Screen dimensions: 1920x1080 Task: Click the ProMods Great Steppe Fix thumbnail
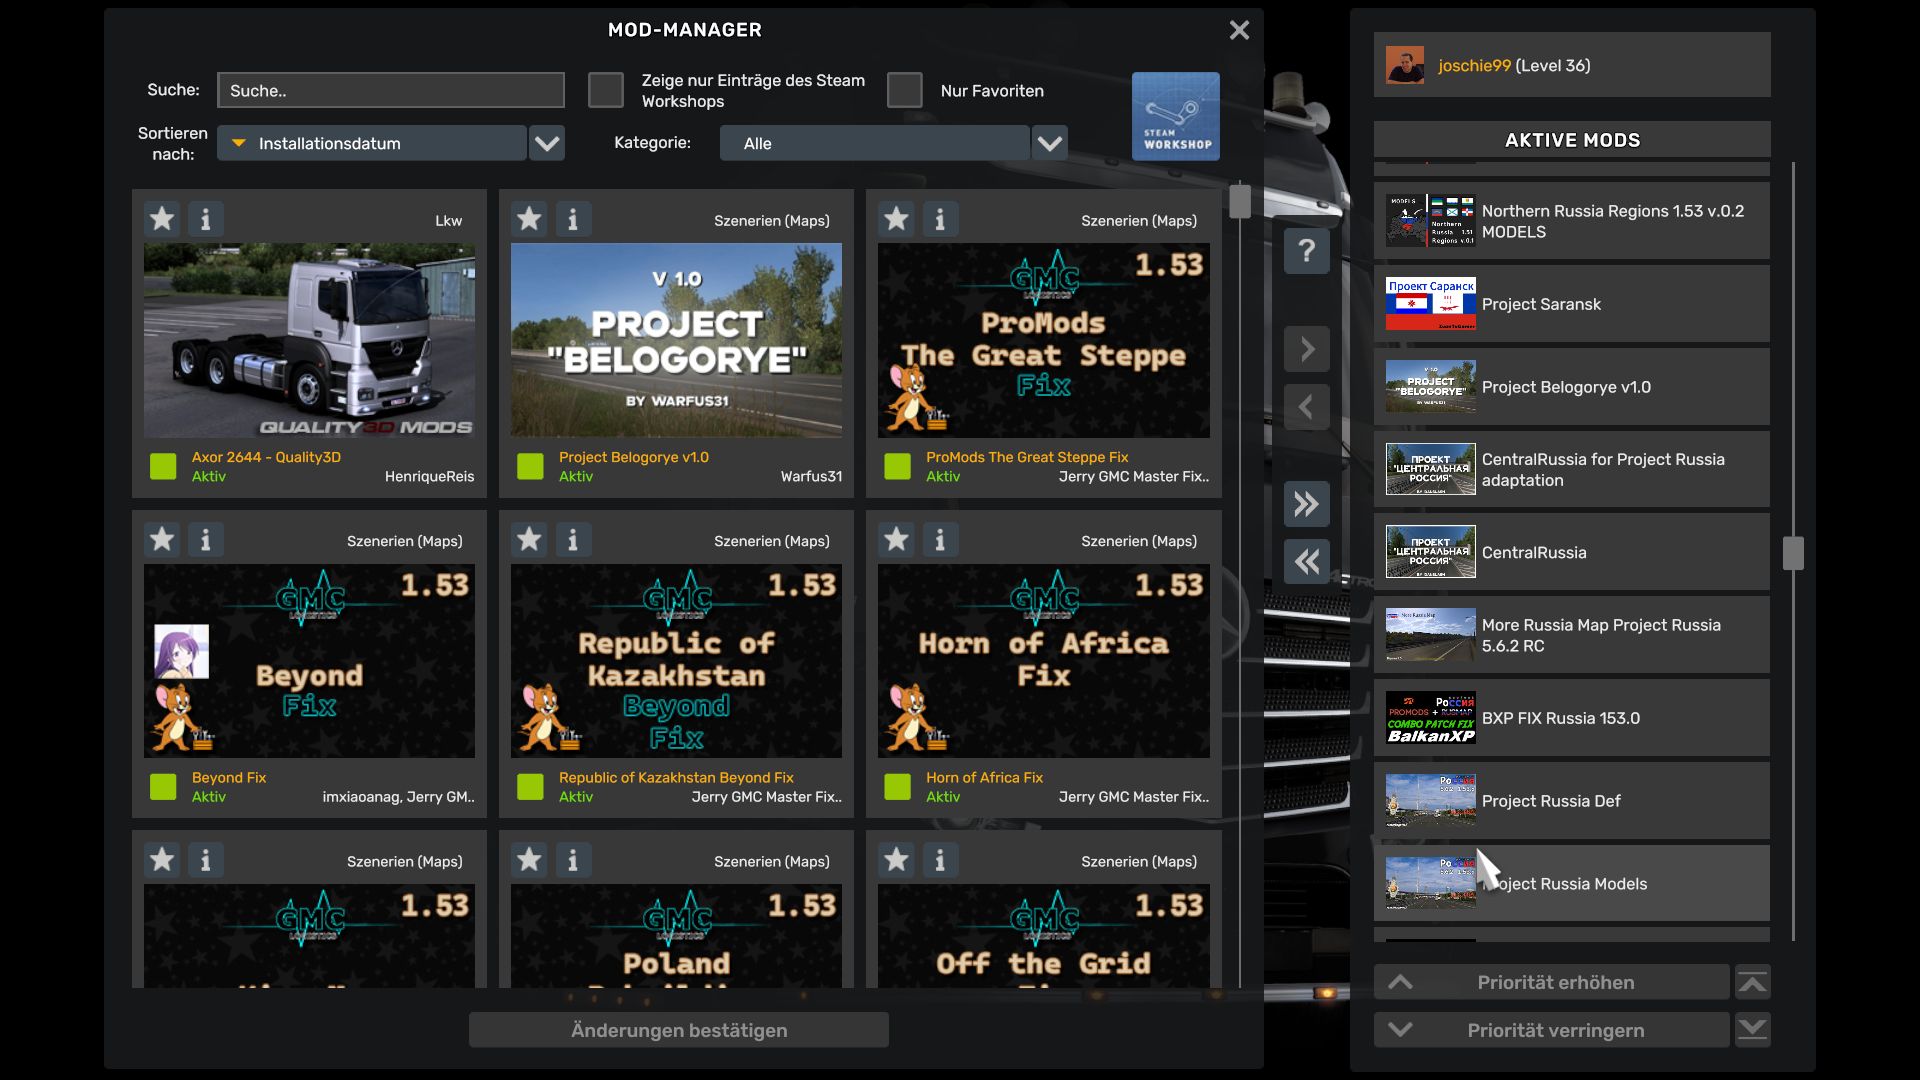pyautogui.click(x=1043, y=340)
